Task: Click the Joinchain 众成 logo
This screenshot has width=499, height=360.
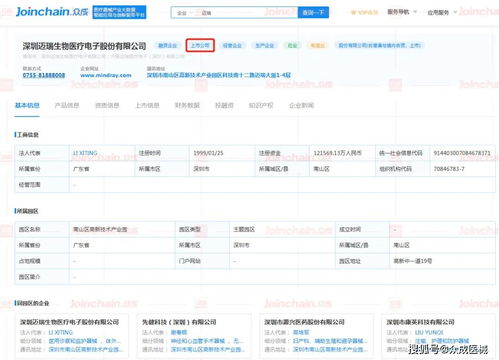Action: [x=52, y=12]
